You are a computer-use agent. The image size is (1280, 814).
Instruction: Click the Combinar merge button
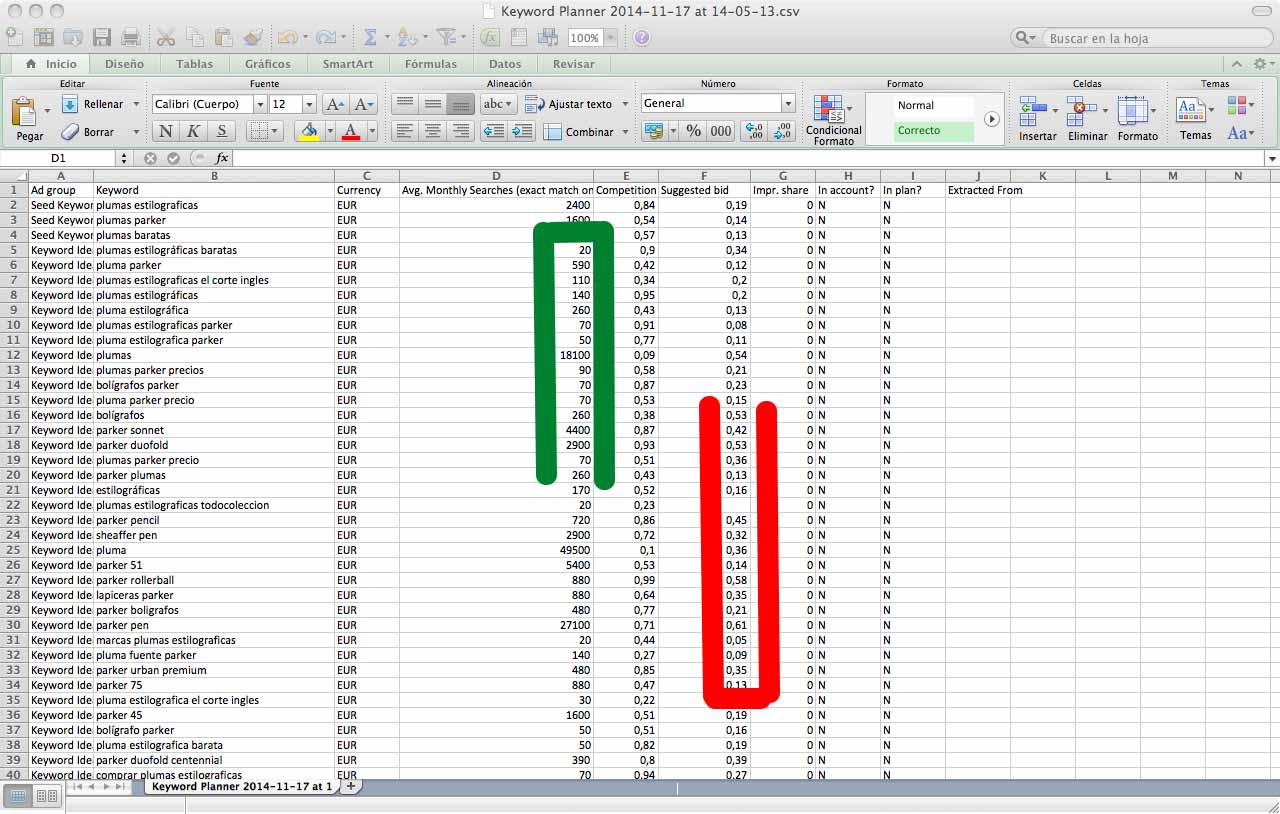pos(579,132)
